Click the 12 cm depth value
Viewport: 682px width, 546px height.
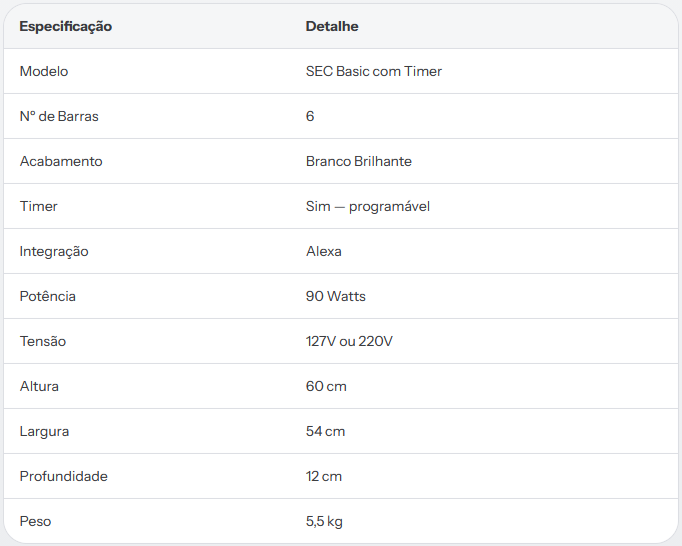click(x=324, y=476)
